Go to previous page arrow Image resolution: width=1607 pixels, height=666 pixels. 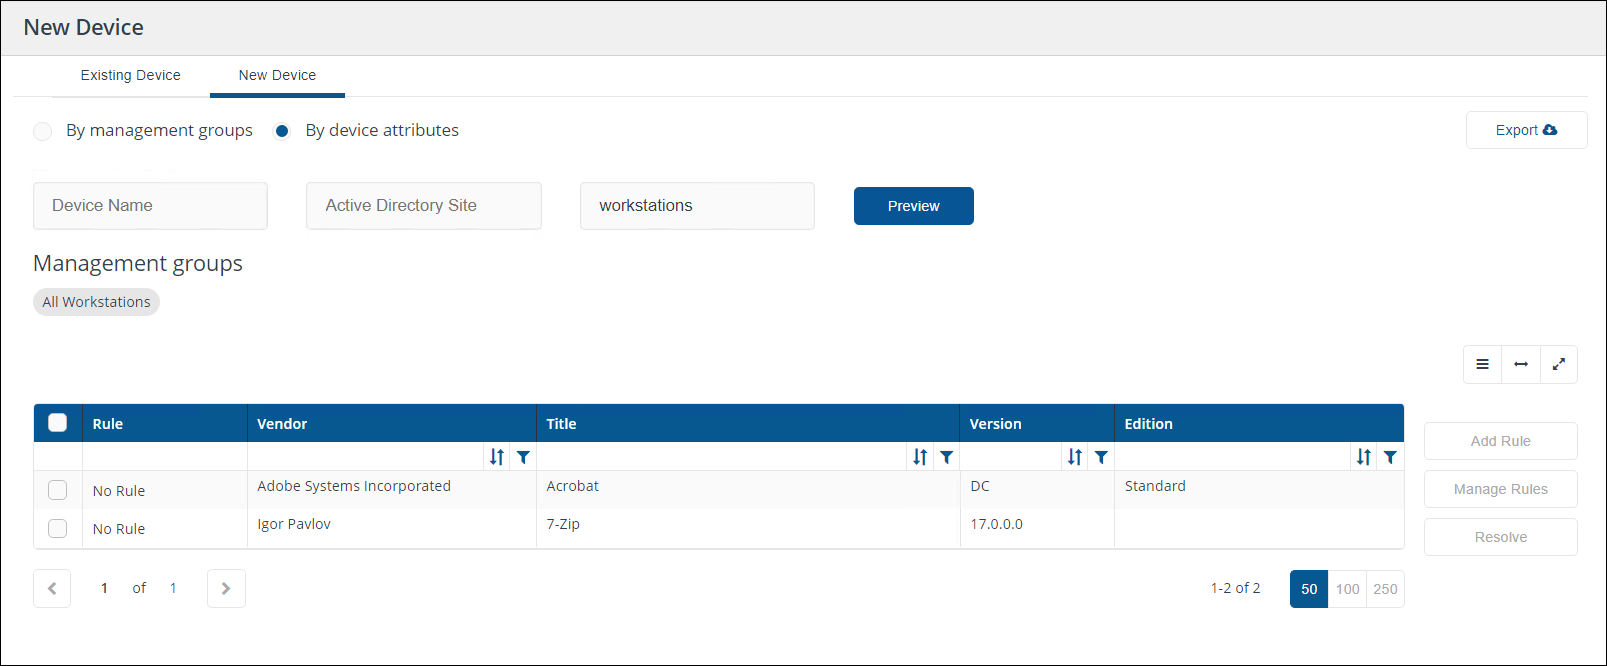point(52,588)
